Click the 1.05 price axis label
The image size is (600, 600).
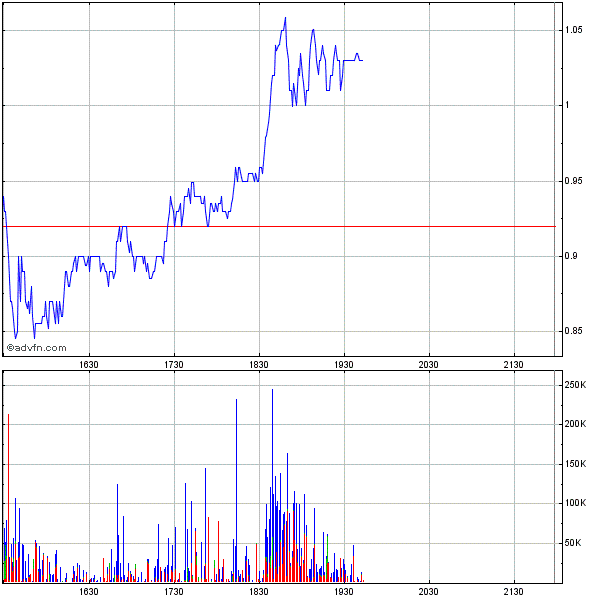573,30
